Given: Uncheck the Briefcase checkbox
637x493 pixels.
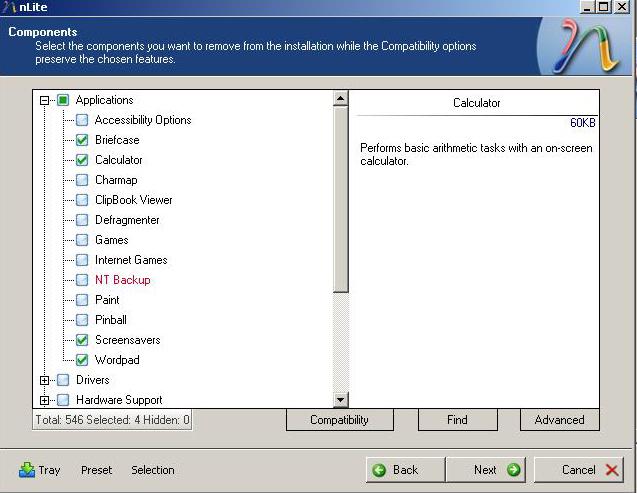Looking at the screenshot, I should pos(82,140).
